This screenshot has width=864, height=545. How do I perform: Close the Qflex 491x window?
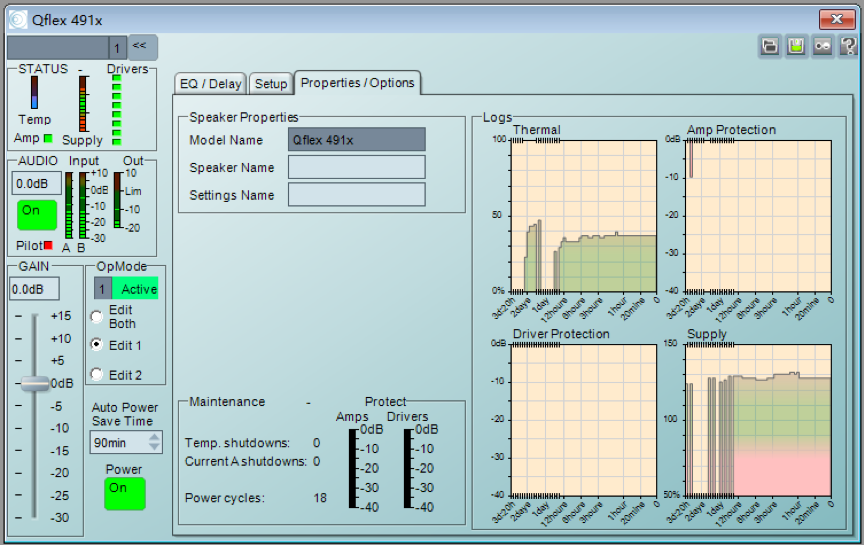point(836,19)
